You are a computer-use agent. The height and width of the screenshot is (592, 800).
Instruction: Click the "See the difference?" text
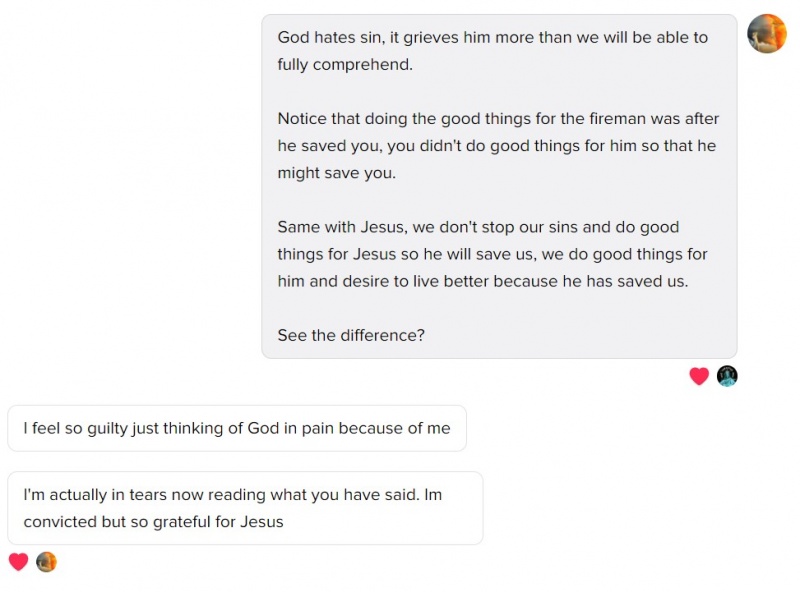click(x=351, y=335)
